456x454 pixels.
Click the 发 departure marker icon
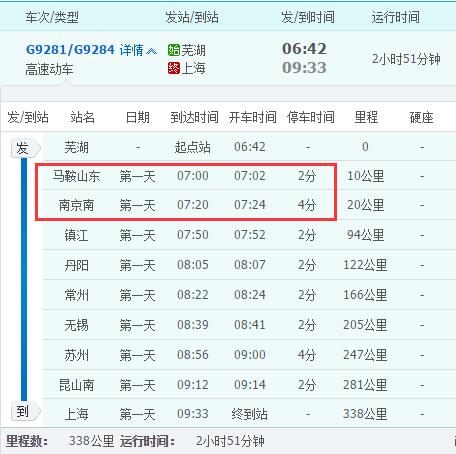click(x=25, y=148)
